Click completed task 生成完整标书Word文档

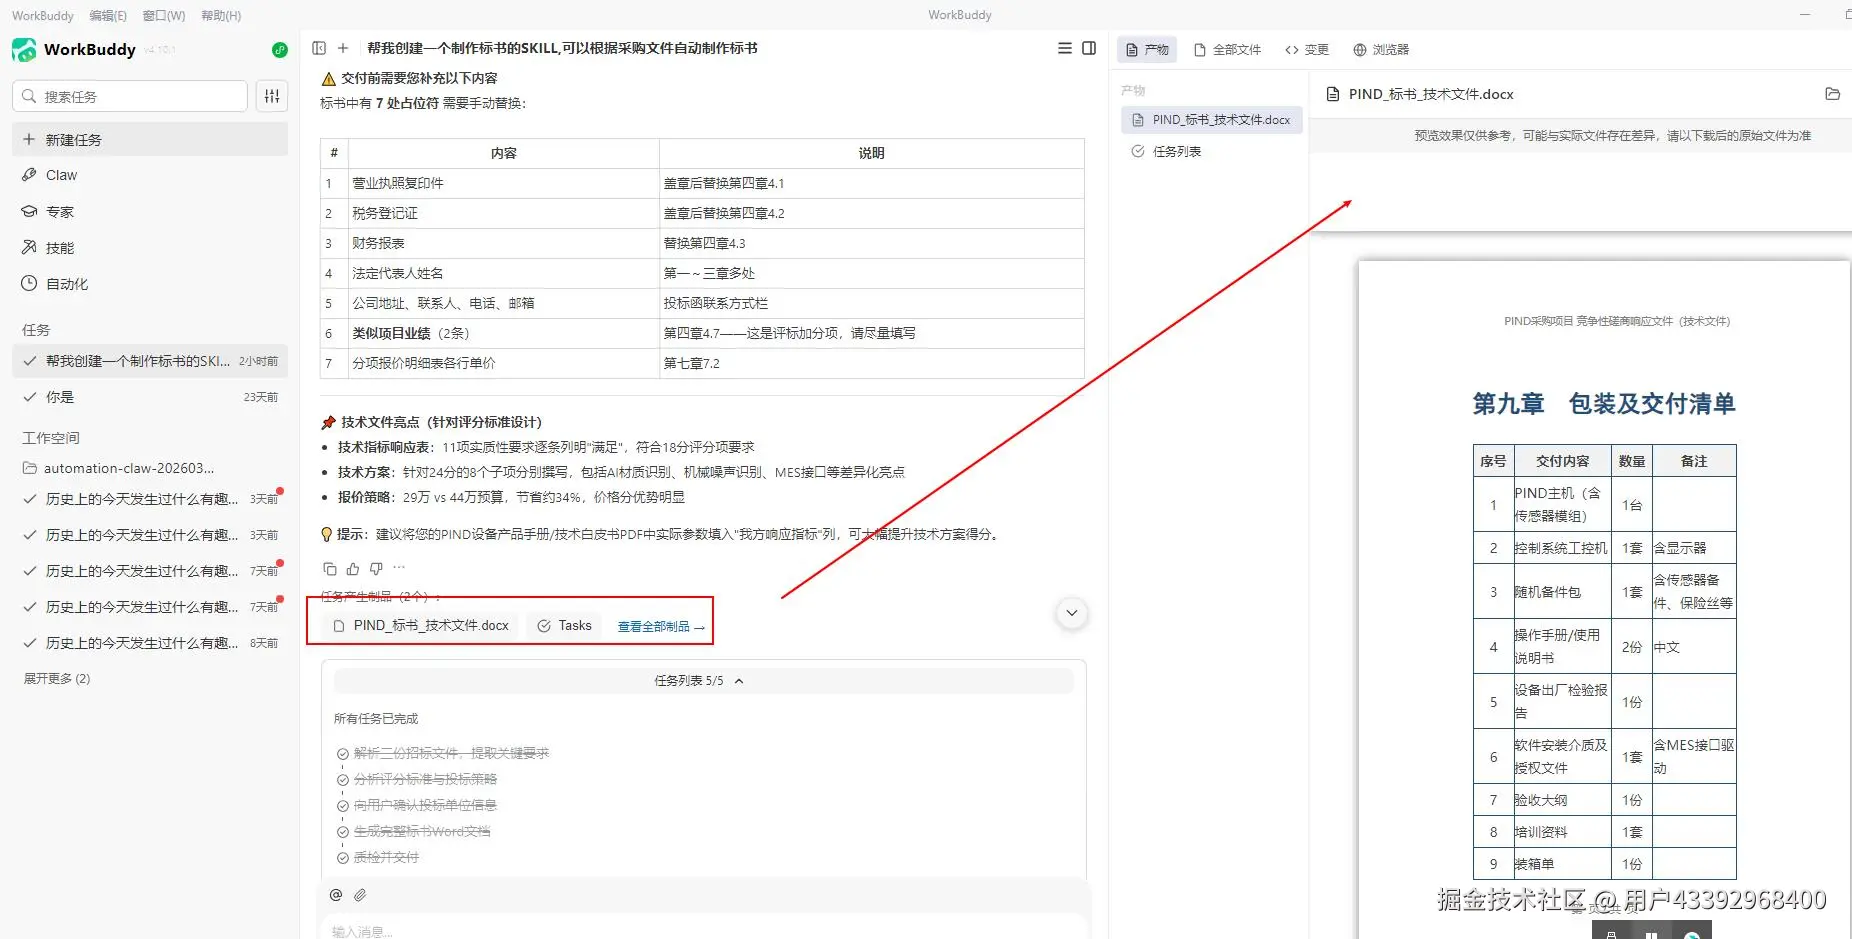(x=422, y=831)
